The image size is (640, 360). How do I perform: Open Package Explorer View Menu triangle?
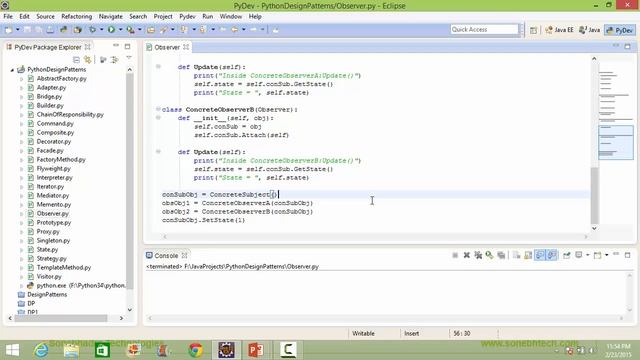pos(129,58)
